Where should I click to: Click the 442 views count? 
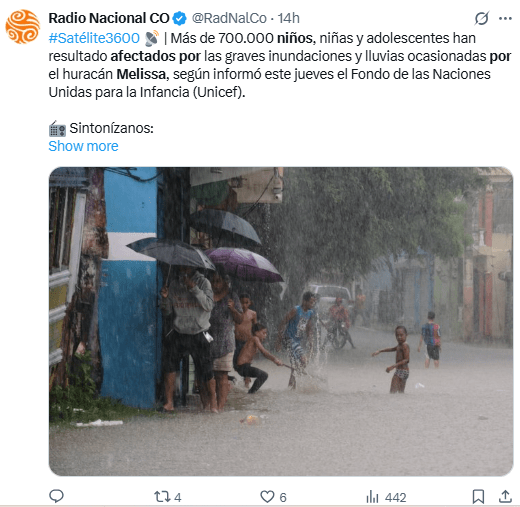click(396, 497)
